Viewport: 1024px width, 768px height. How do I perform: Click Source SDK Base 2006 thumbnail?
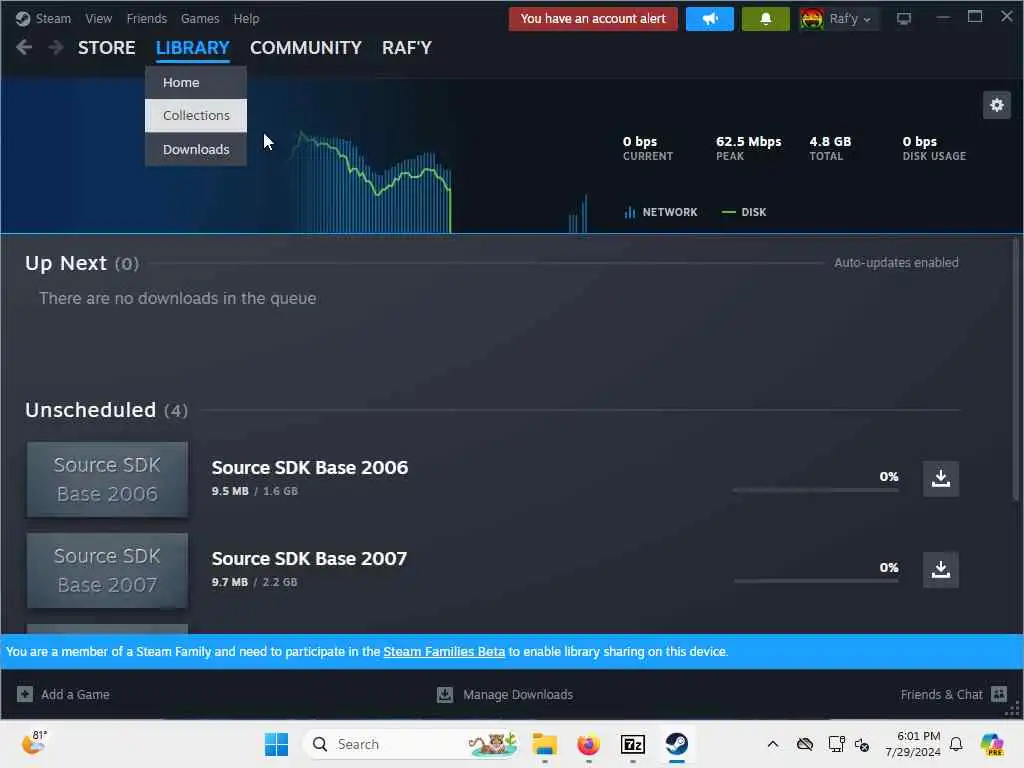pyautogui.click(x=107, y=479)
